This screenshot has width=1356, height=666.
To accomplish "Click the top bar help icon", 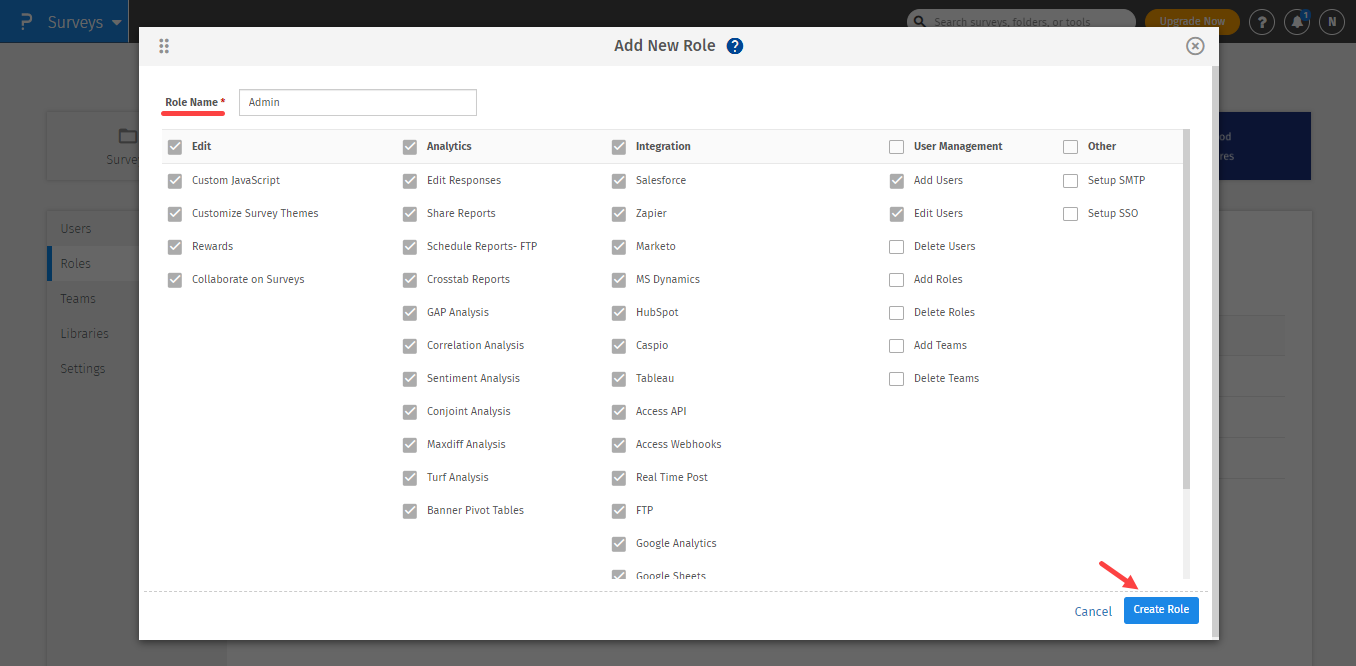I will pyautogui.click(x=1262, y=21).
